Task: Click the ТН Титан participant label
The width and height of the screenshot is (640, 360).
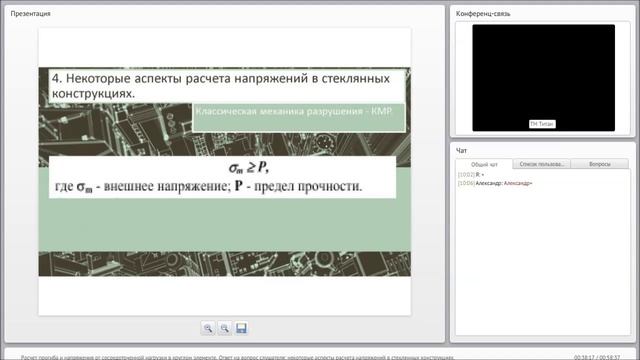Action: click(542, 124)
